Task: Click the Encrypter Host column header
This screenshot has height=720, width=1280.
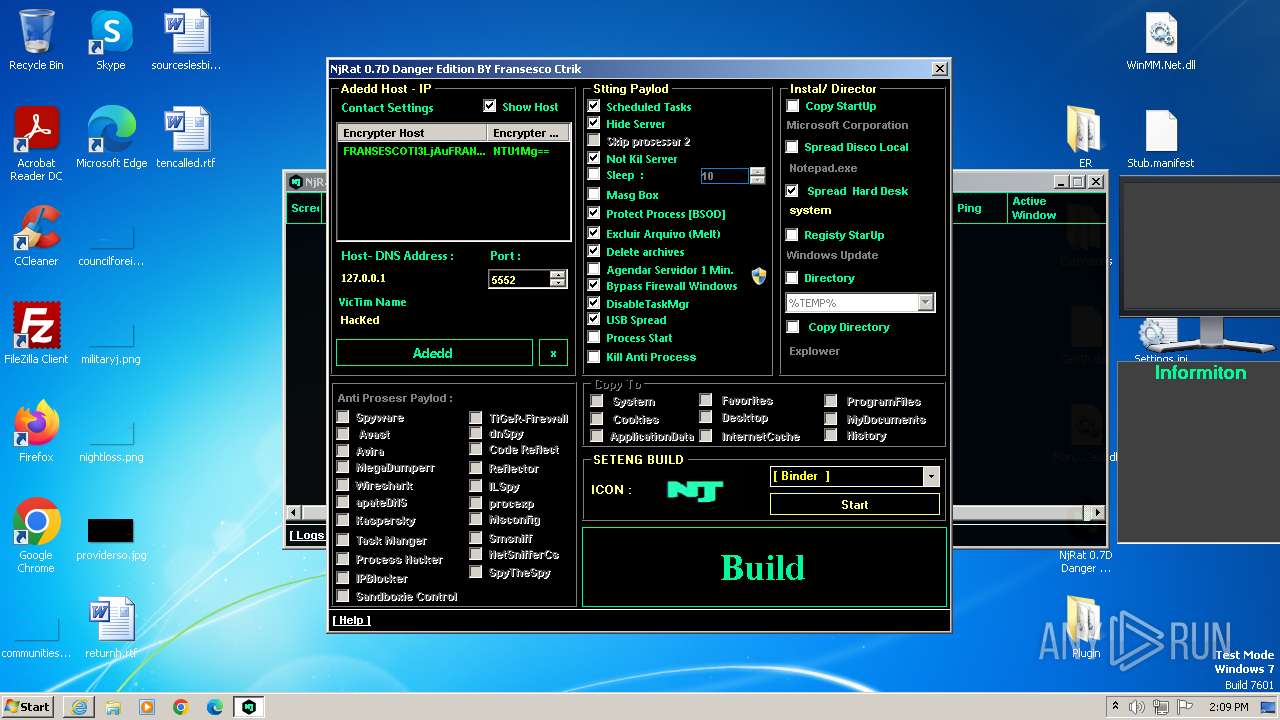Action: tap(412, 133)
